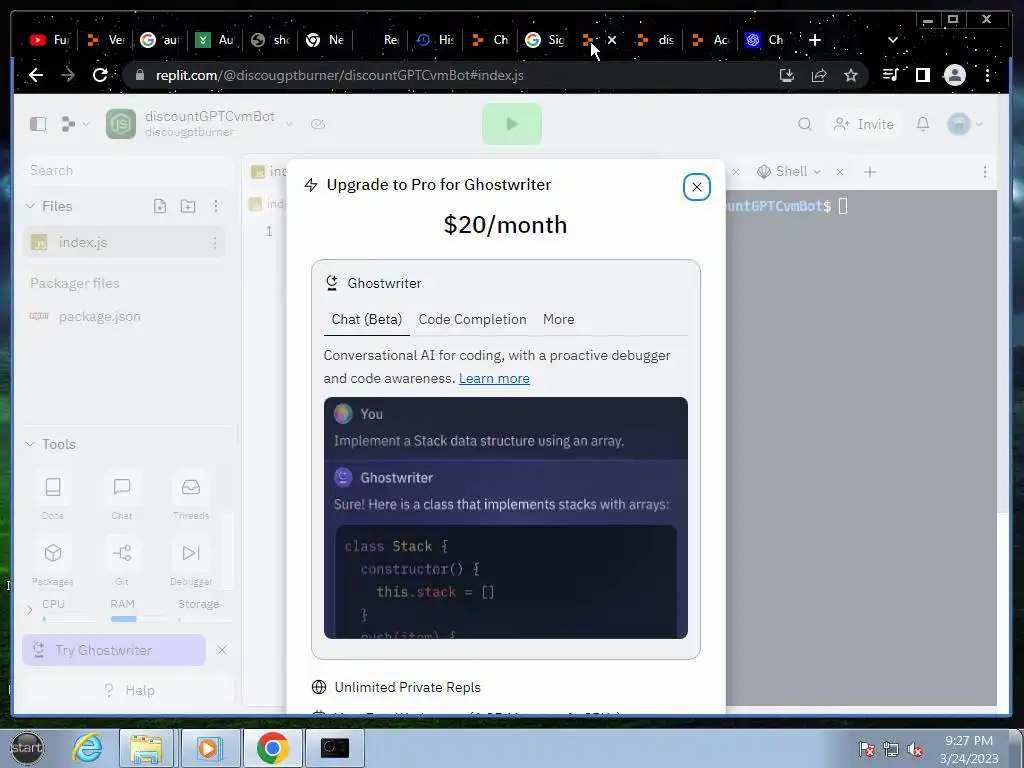Click into the shell terminal prompt

(x=842, y=206)
